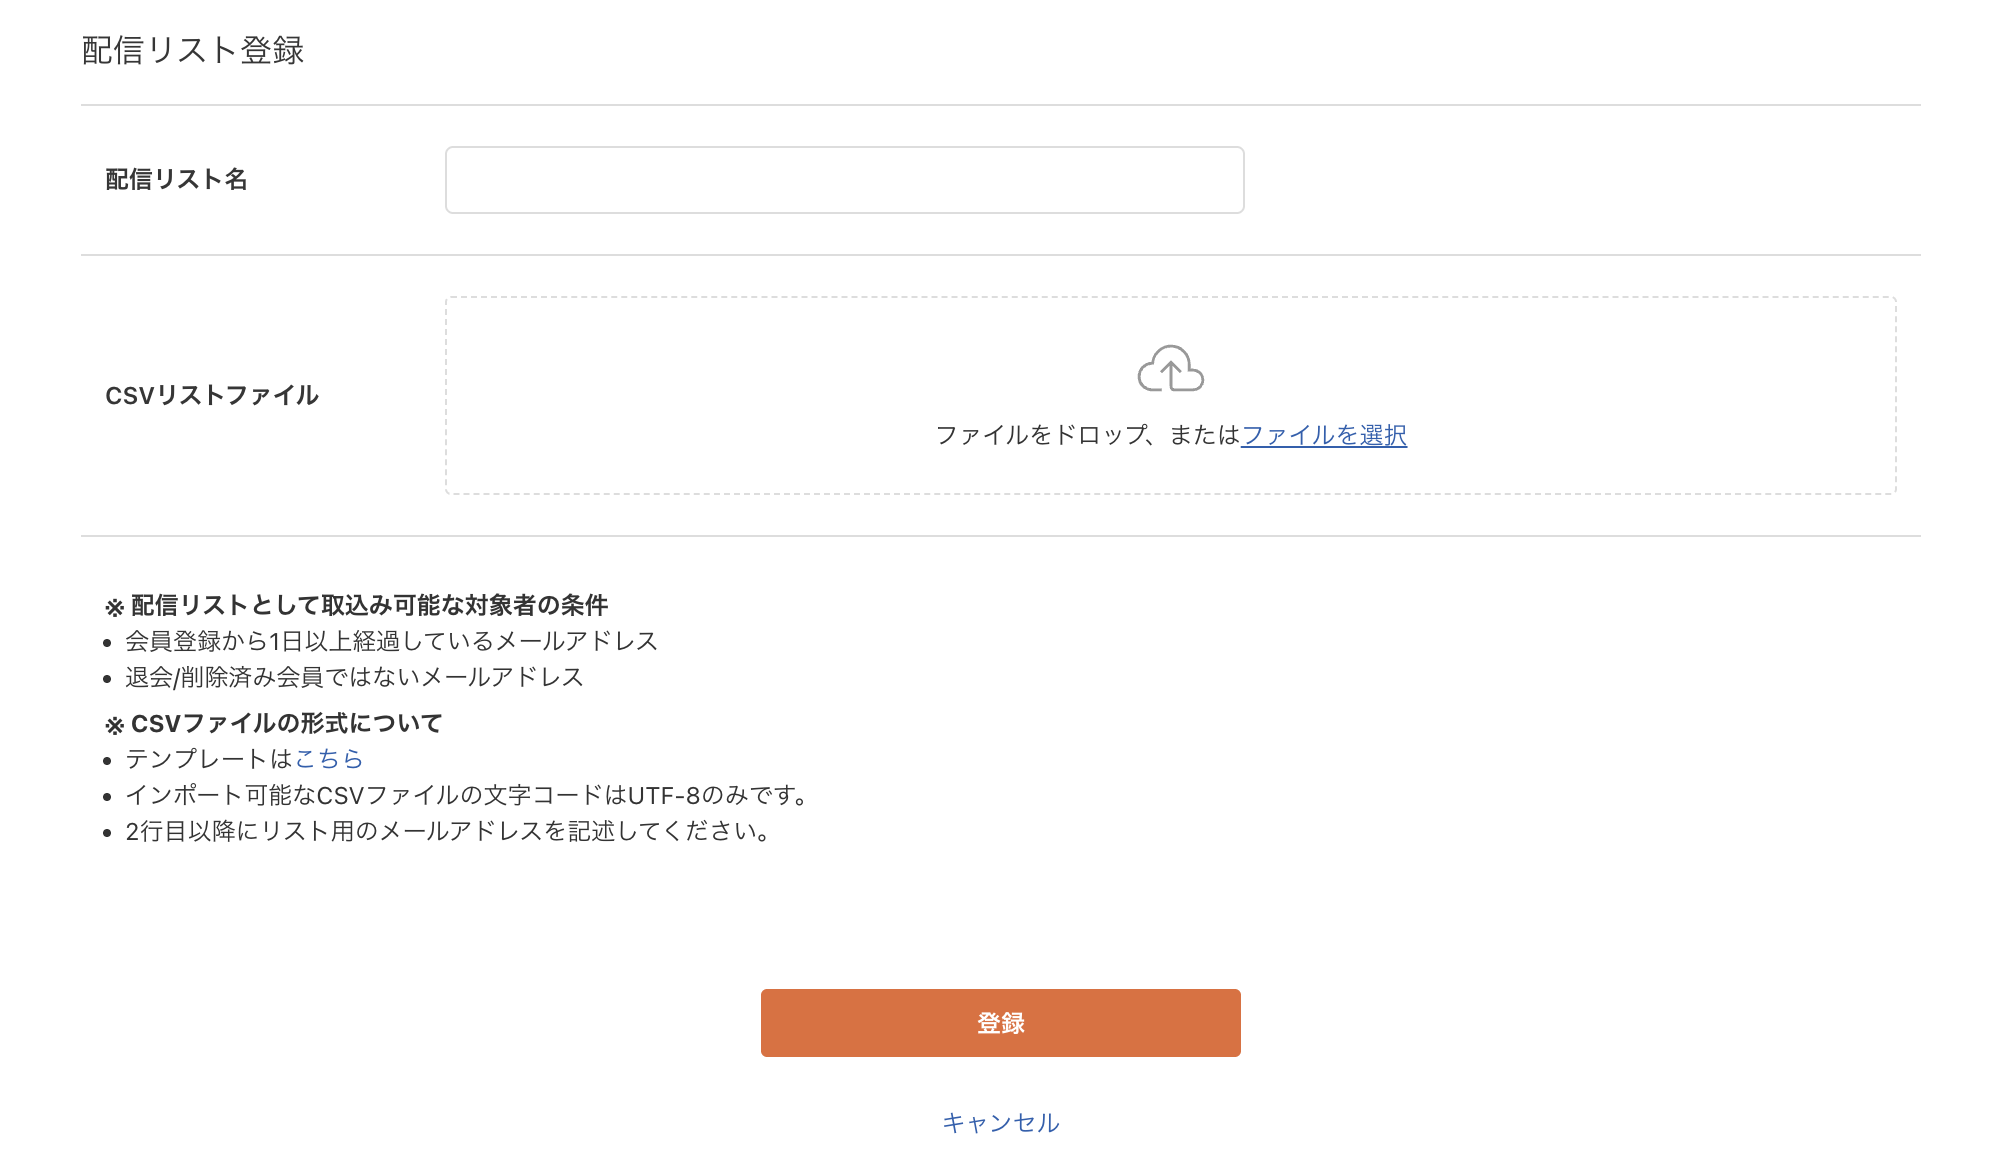The width and height of the screenshot is (2010, 1170).
Task: Select the dashed border of the upload area
Action: (x=1170, y=298)
